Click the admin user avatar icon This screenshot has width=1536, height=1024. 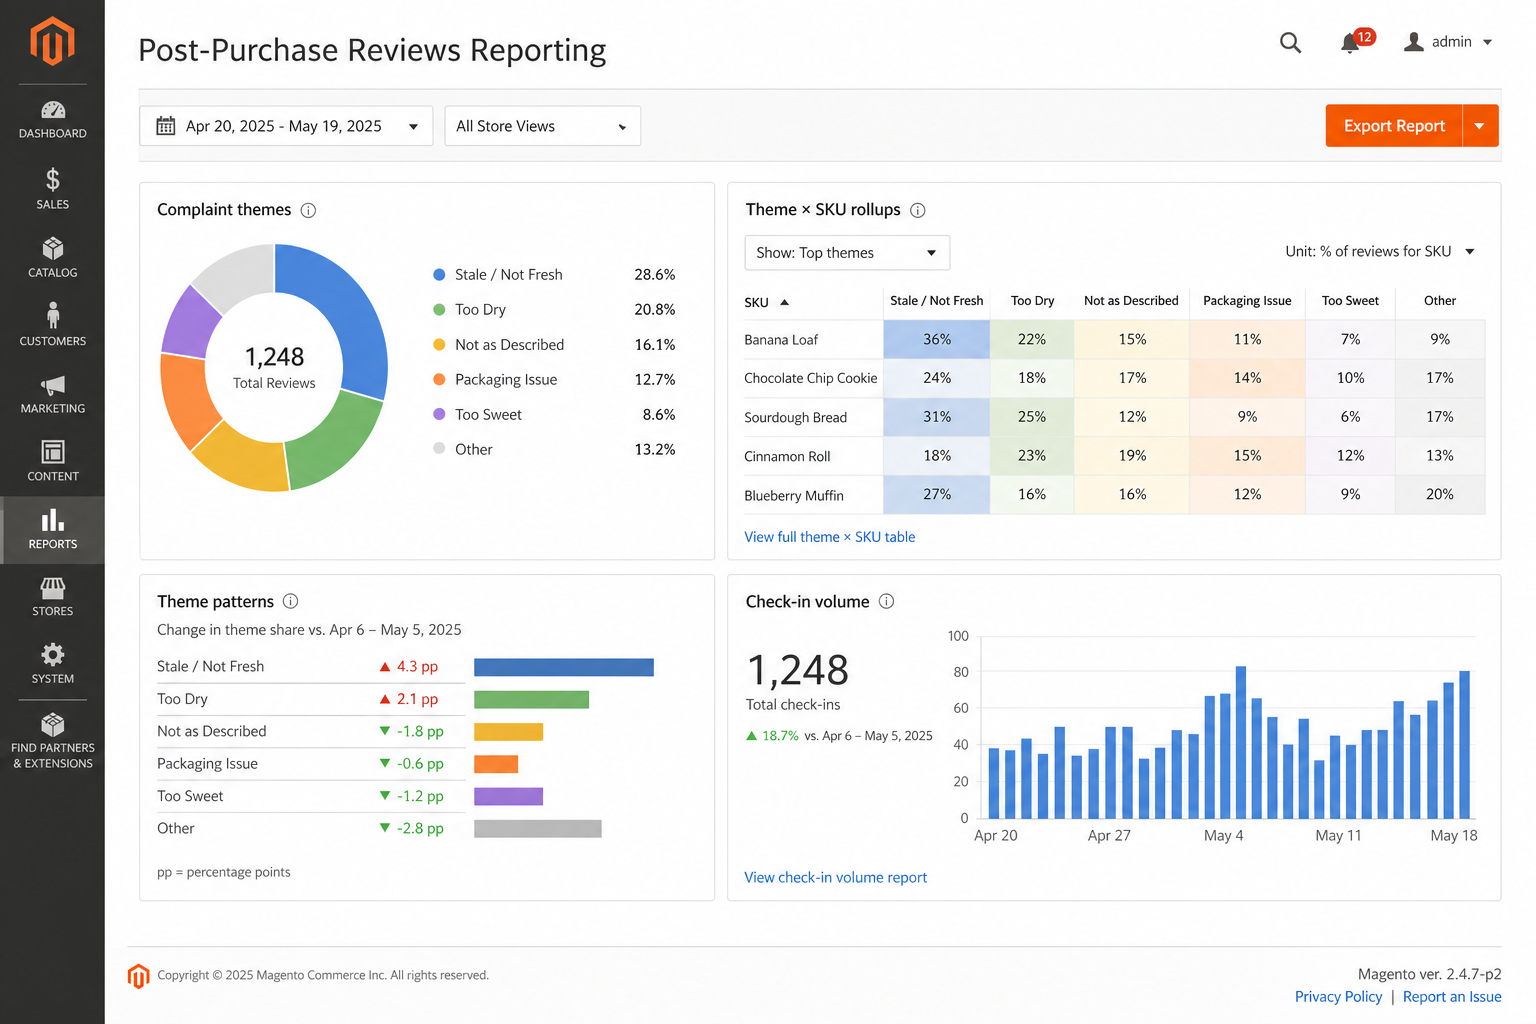1413,41
